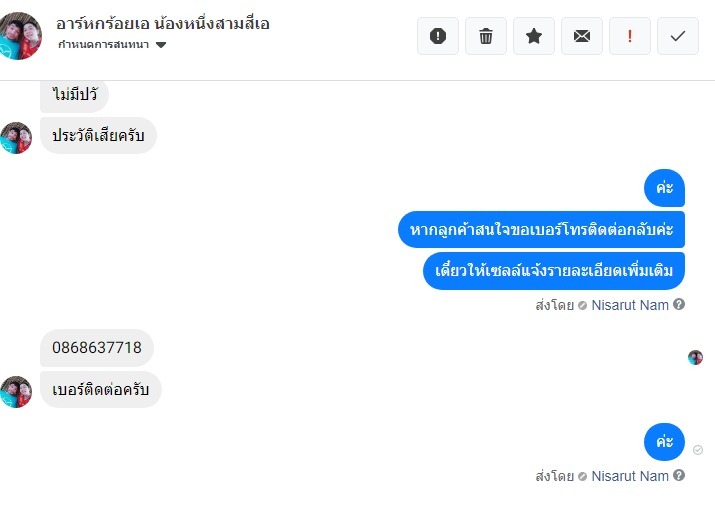Open help icon beside first Nisarut Nam
Image resolution: width=715 pixels, height=512 pixels.
point(679,304)
